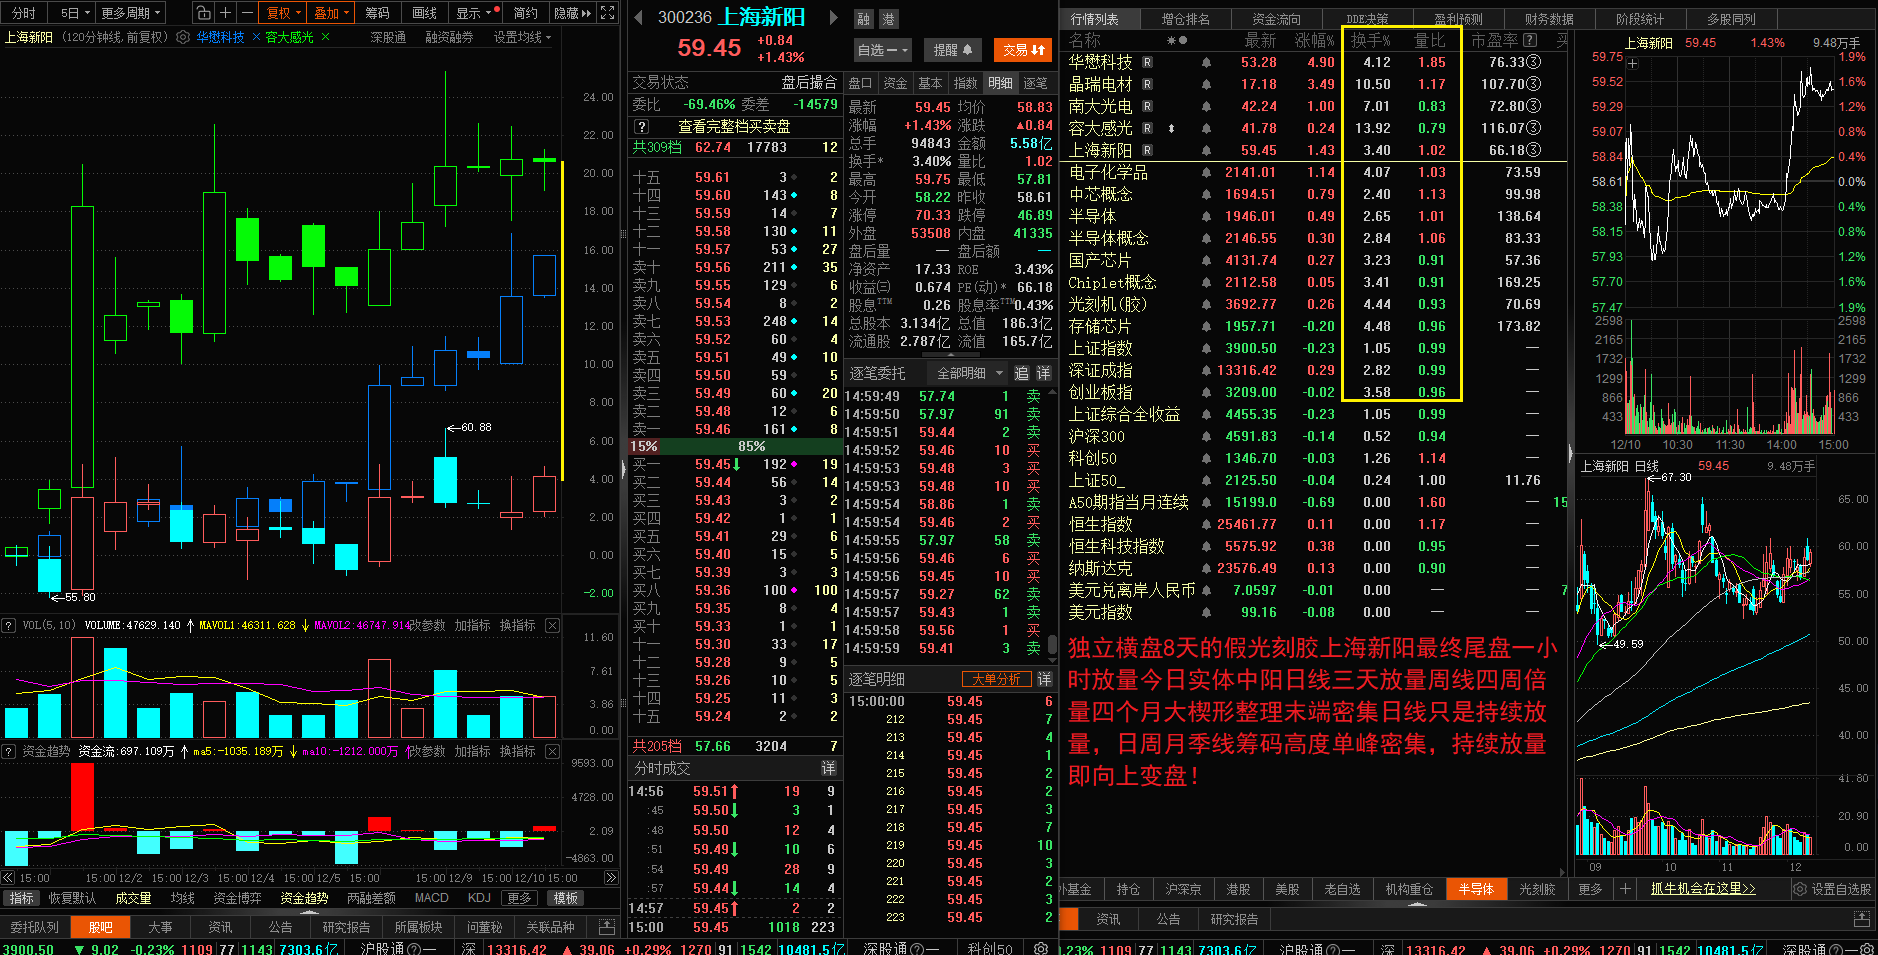Open chart settings gear beside 上海新阳
Viewport: 1878px width, 955px height.
[x=183, y=37]
